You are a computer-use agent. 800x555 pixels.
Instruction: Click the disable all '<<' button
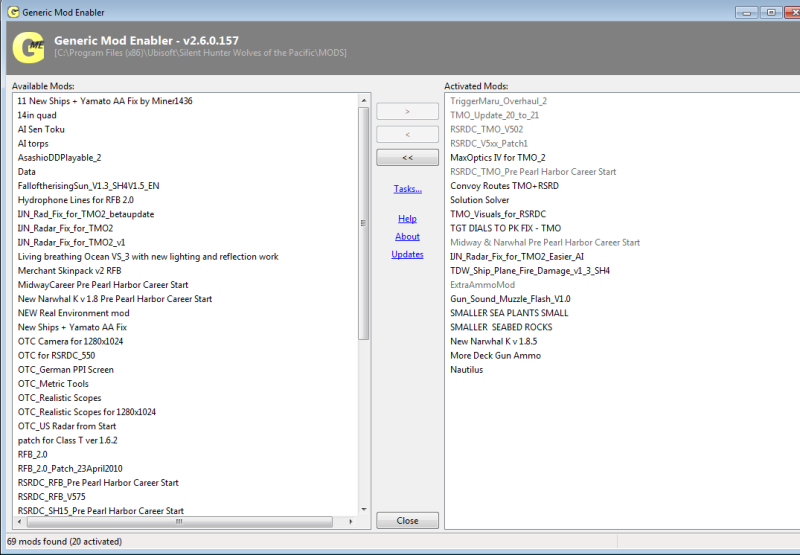click(407, 158)
